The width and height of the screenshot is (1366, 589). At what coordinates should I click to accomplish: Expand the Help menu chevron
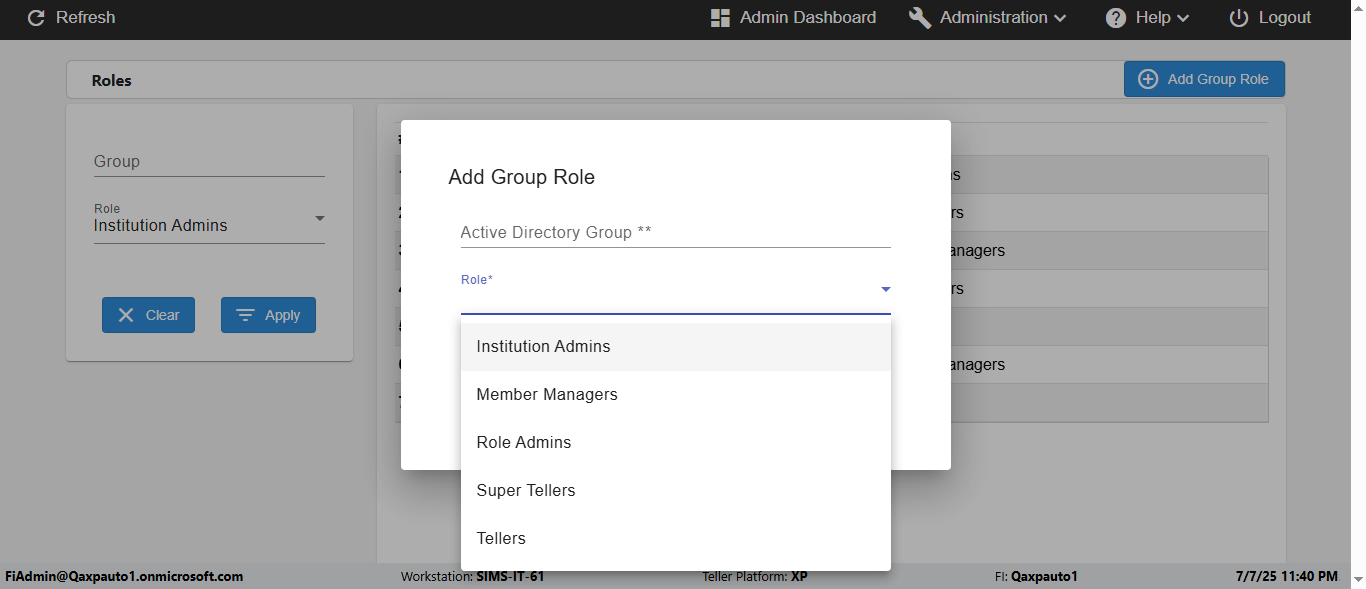point(1183,18)
